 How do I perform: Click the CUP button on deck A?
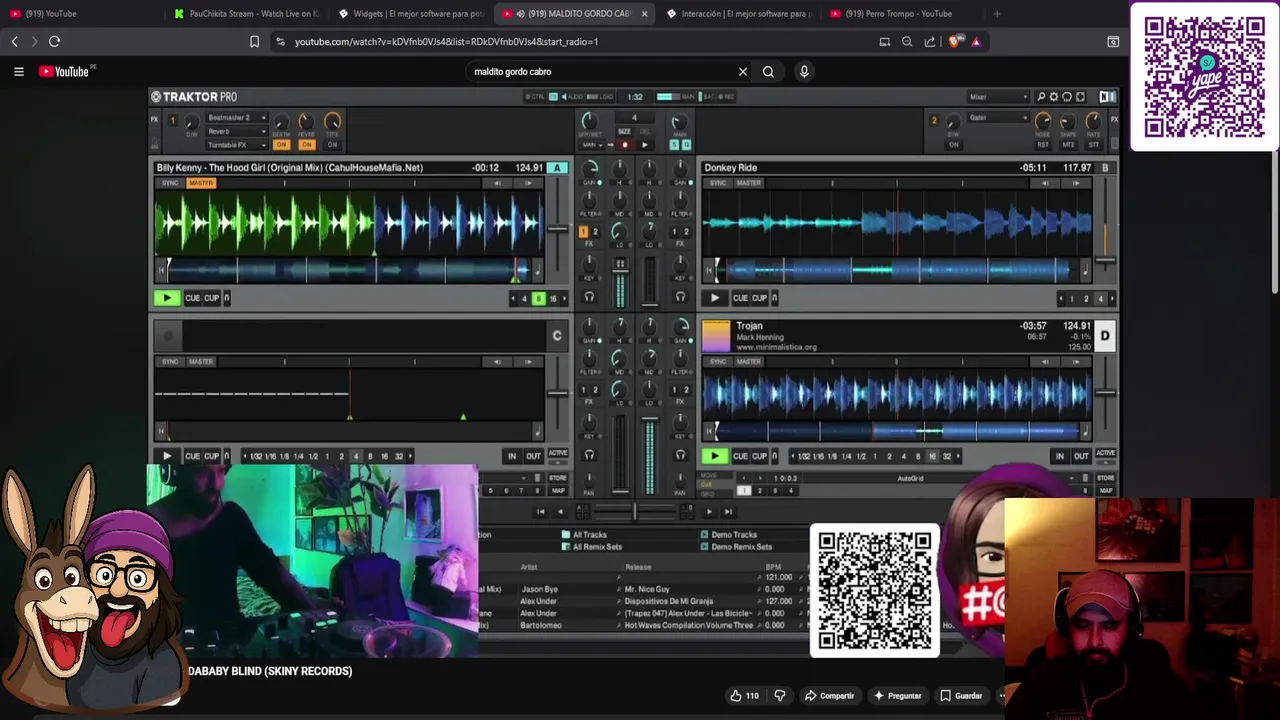211,298
